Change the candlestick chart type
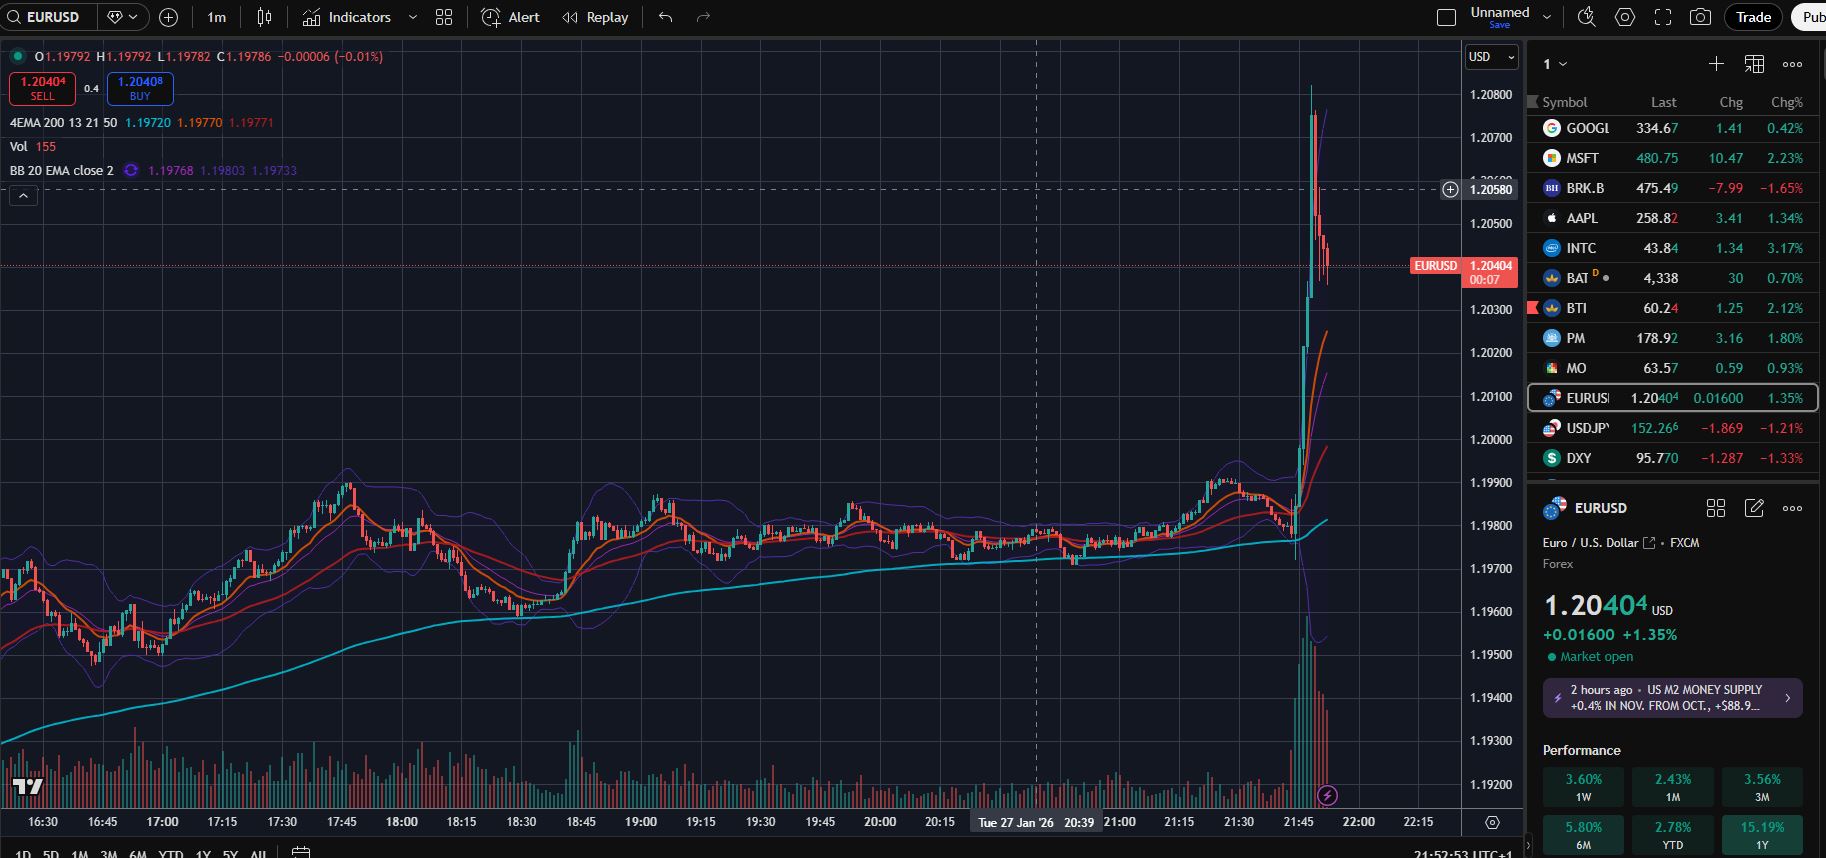The width and height of the screenshot is (1826, 858). (264, 17)
